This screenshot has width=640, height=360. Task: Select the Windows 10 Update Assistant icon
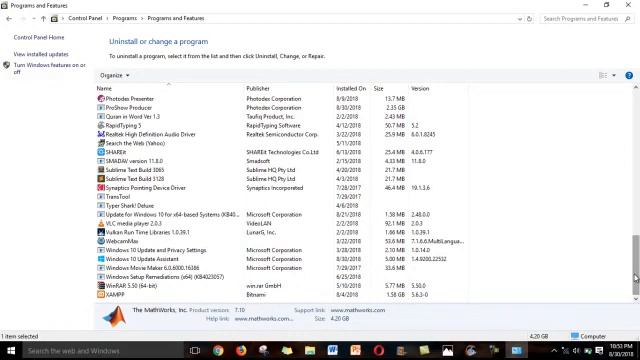tap(101, 259)
